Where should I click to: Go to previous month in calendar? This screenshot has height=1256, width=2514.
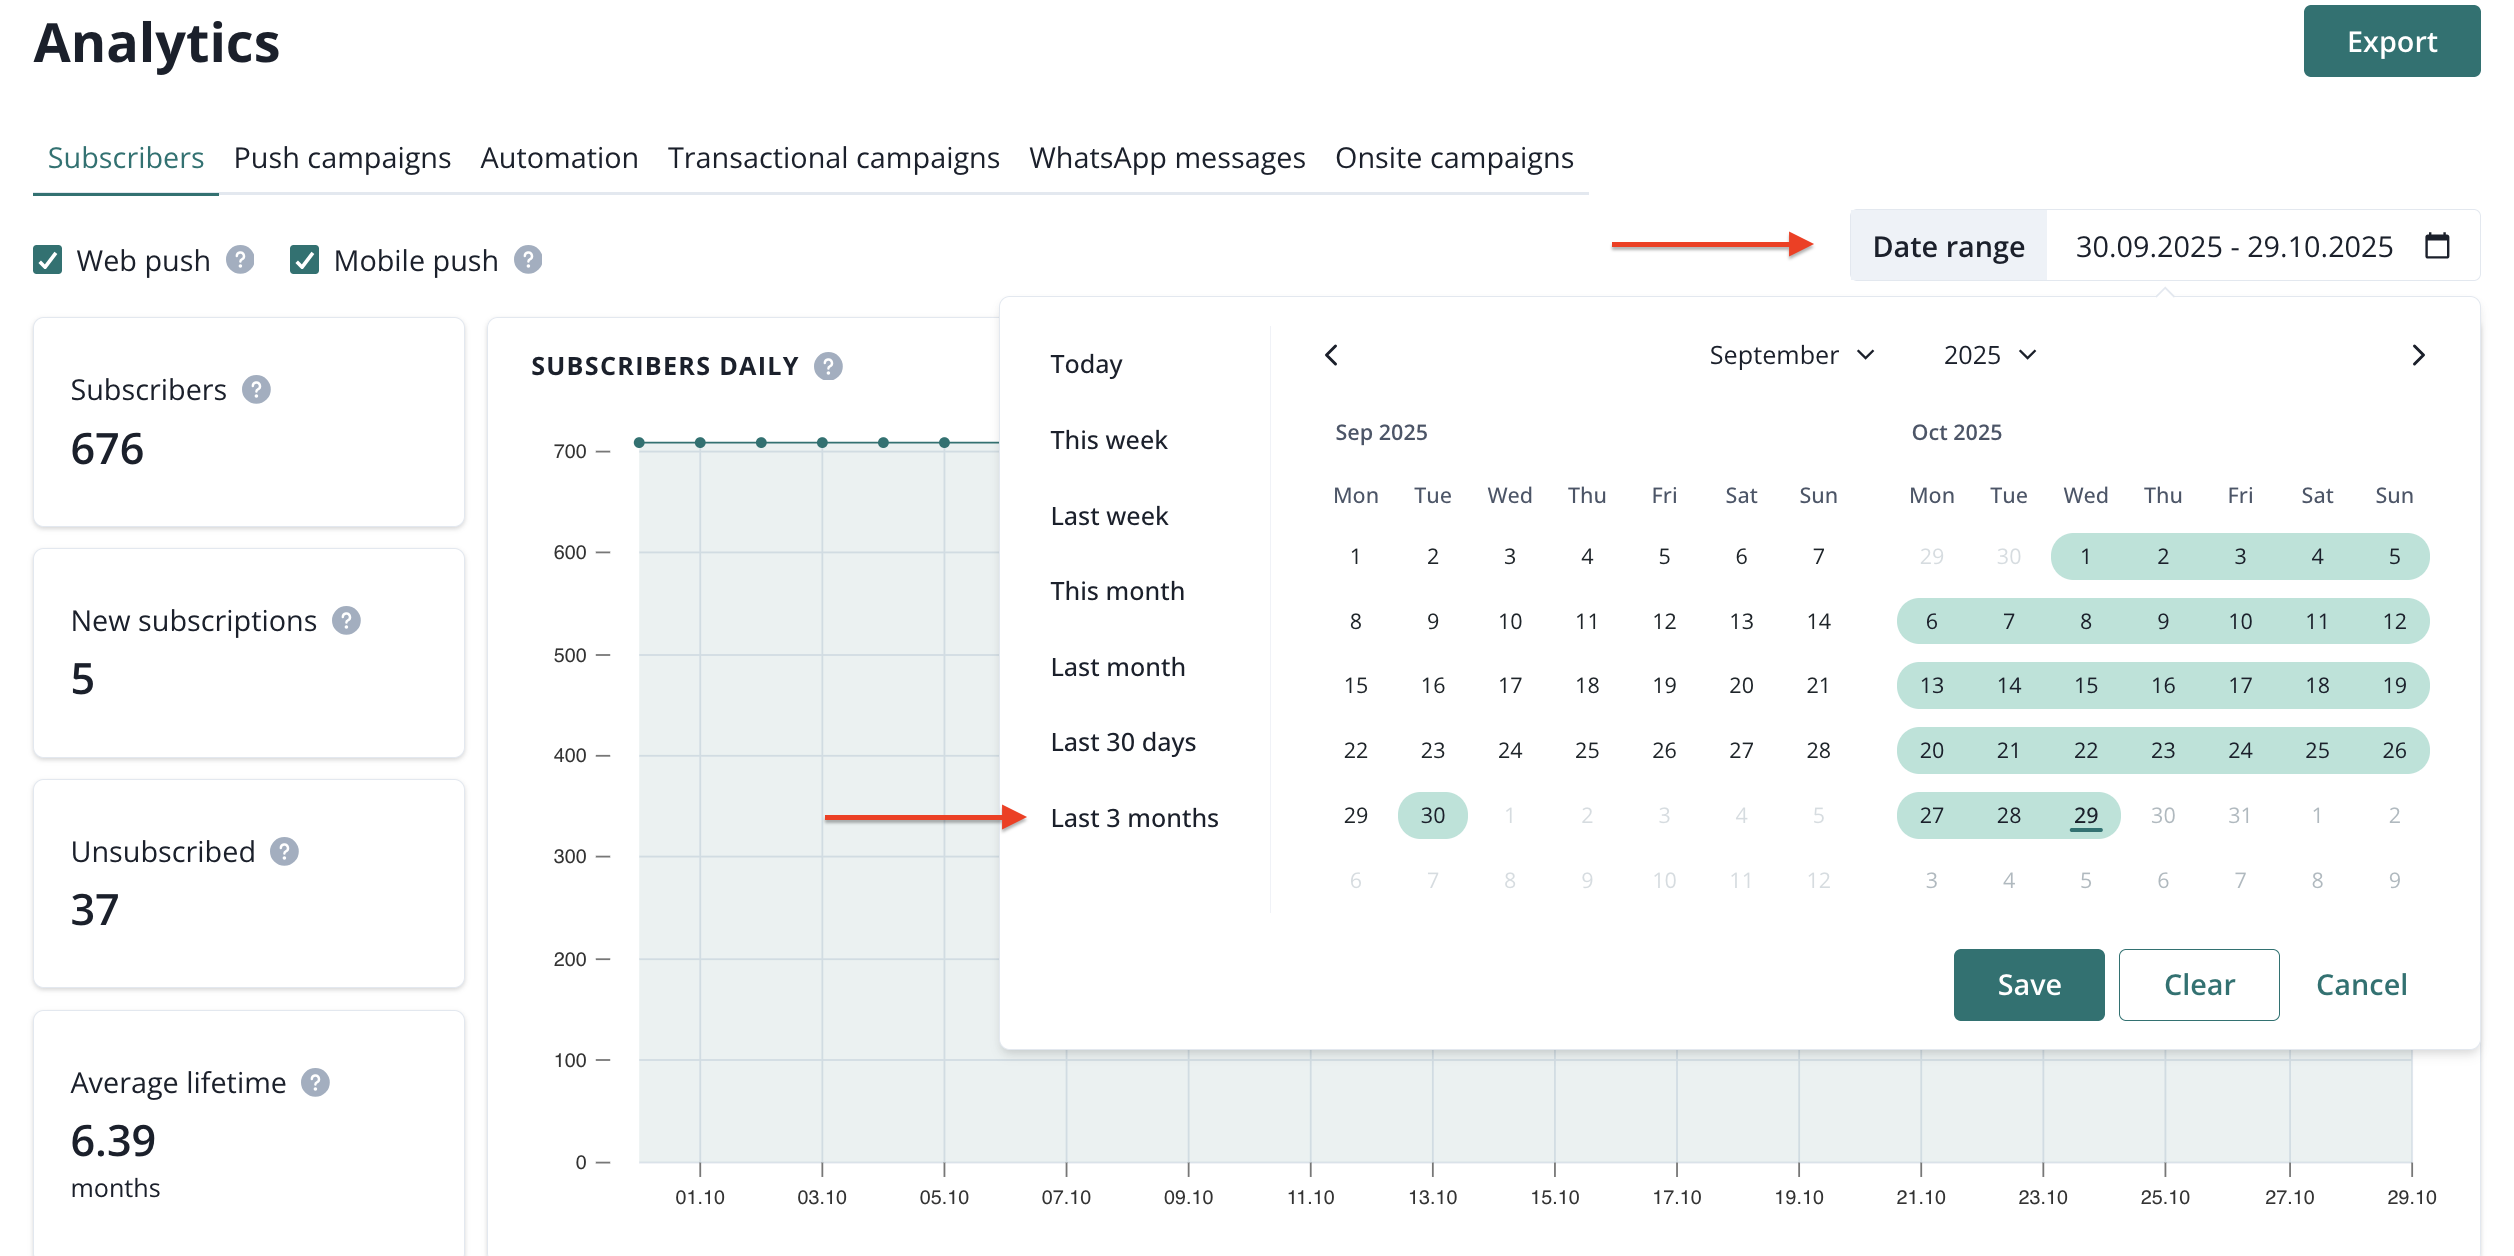(x=1331, y=356)
